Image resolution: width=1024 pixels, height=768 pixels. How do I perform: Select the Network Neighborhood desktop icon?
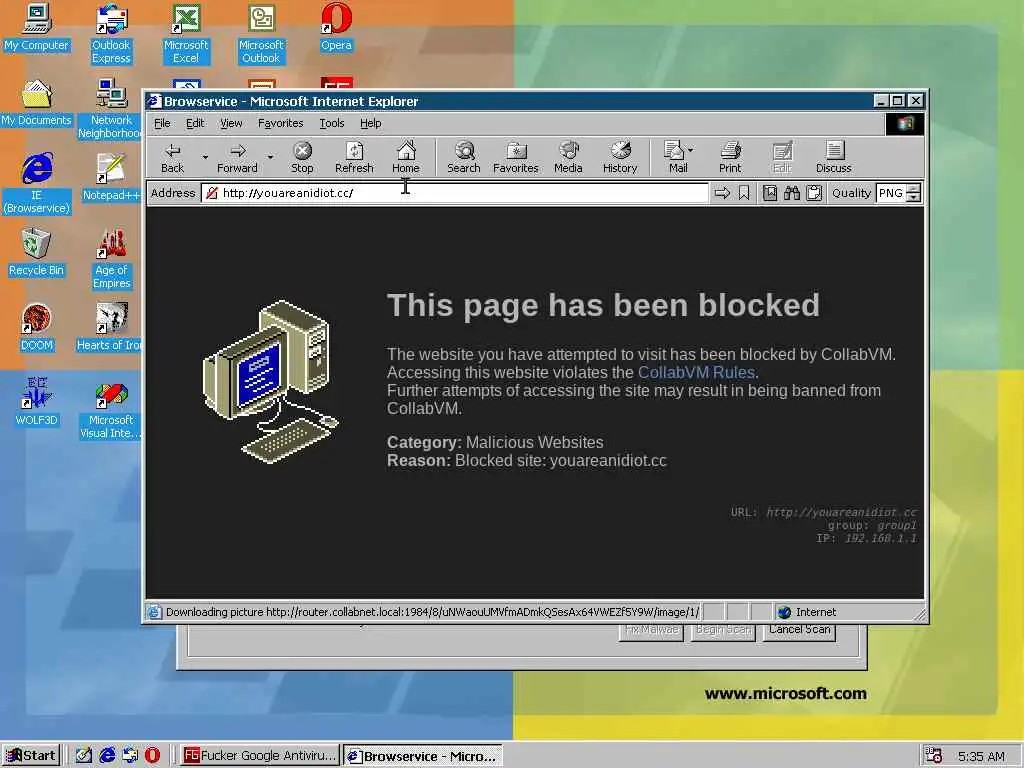(111, 108)
